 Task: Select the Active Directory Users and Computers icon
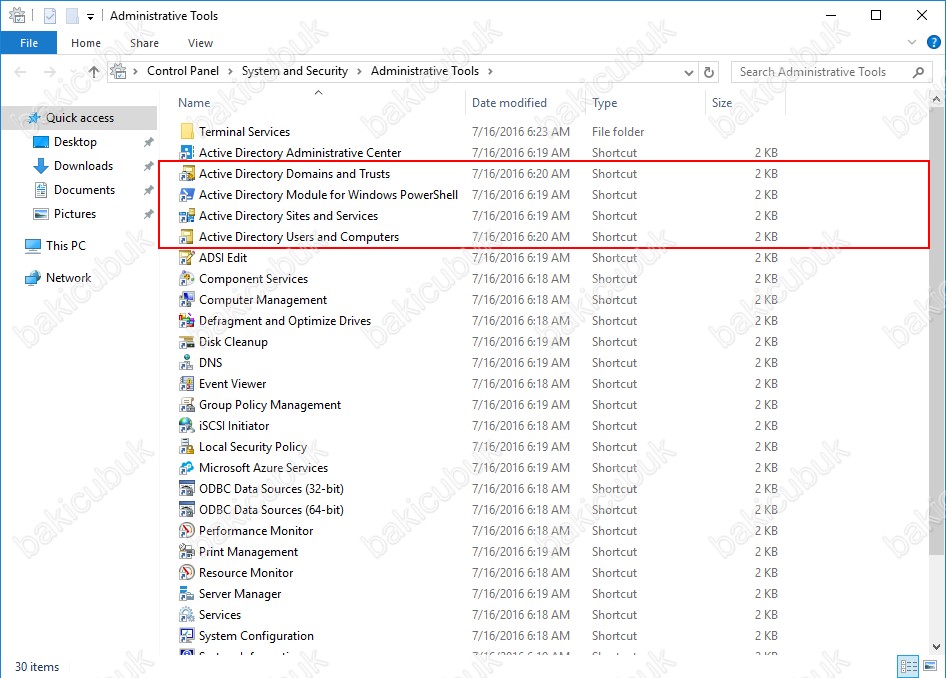(x=187, y=237)
